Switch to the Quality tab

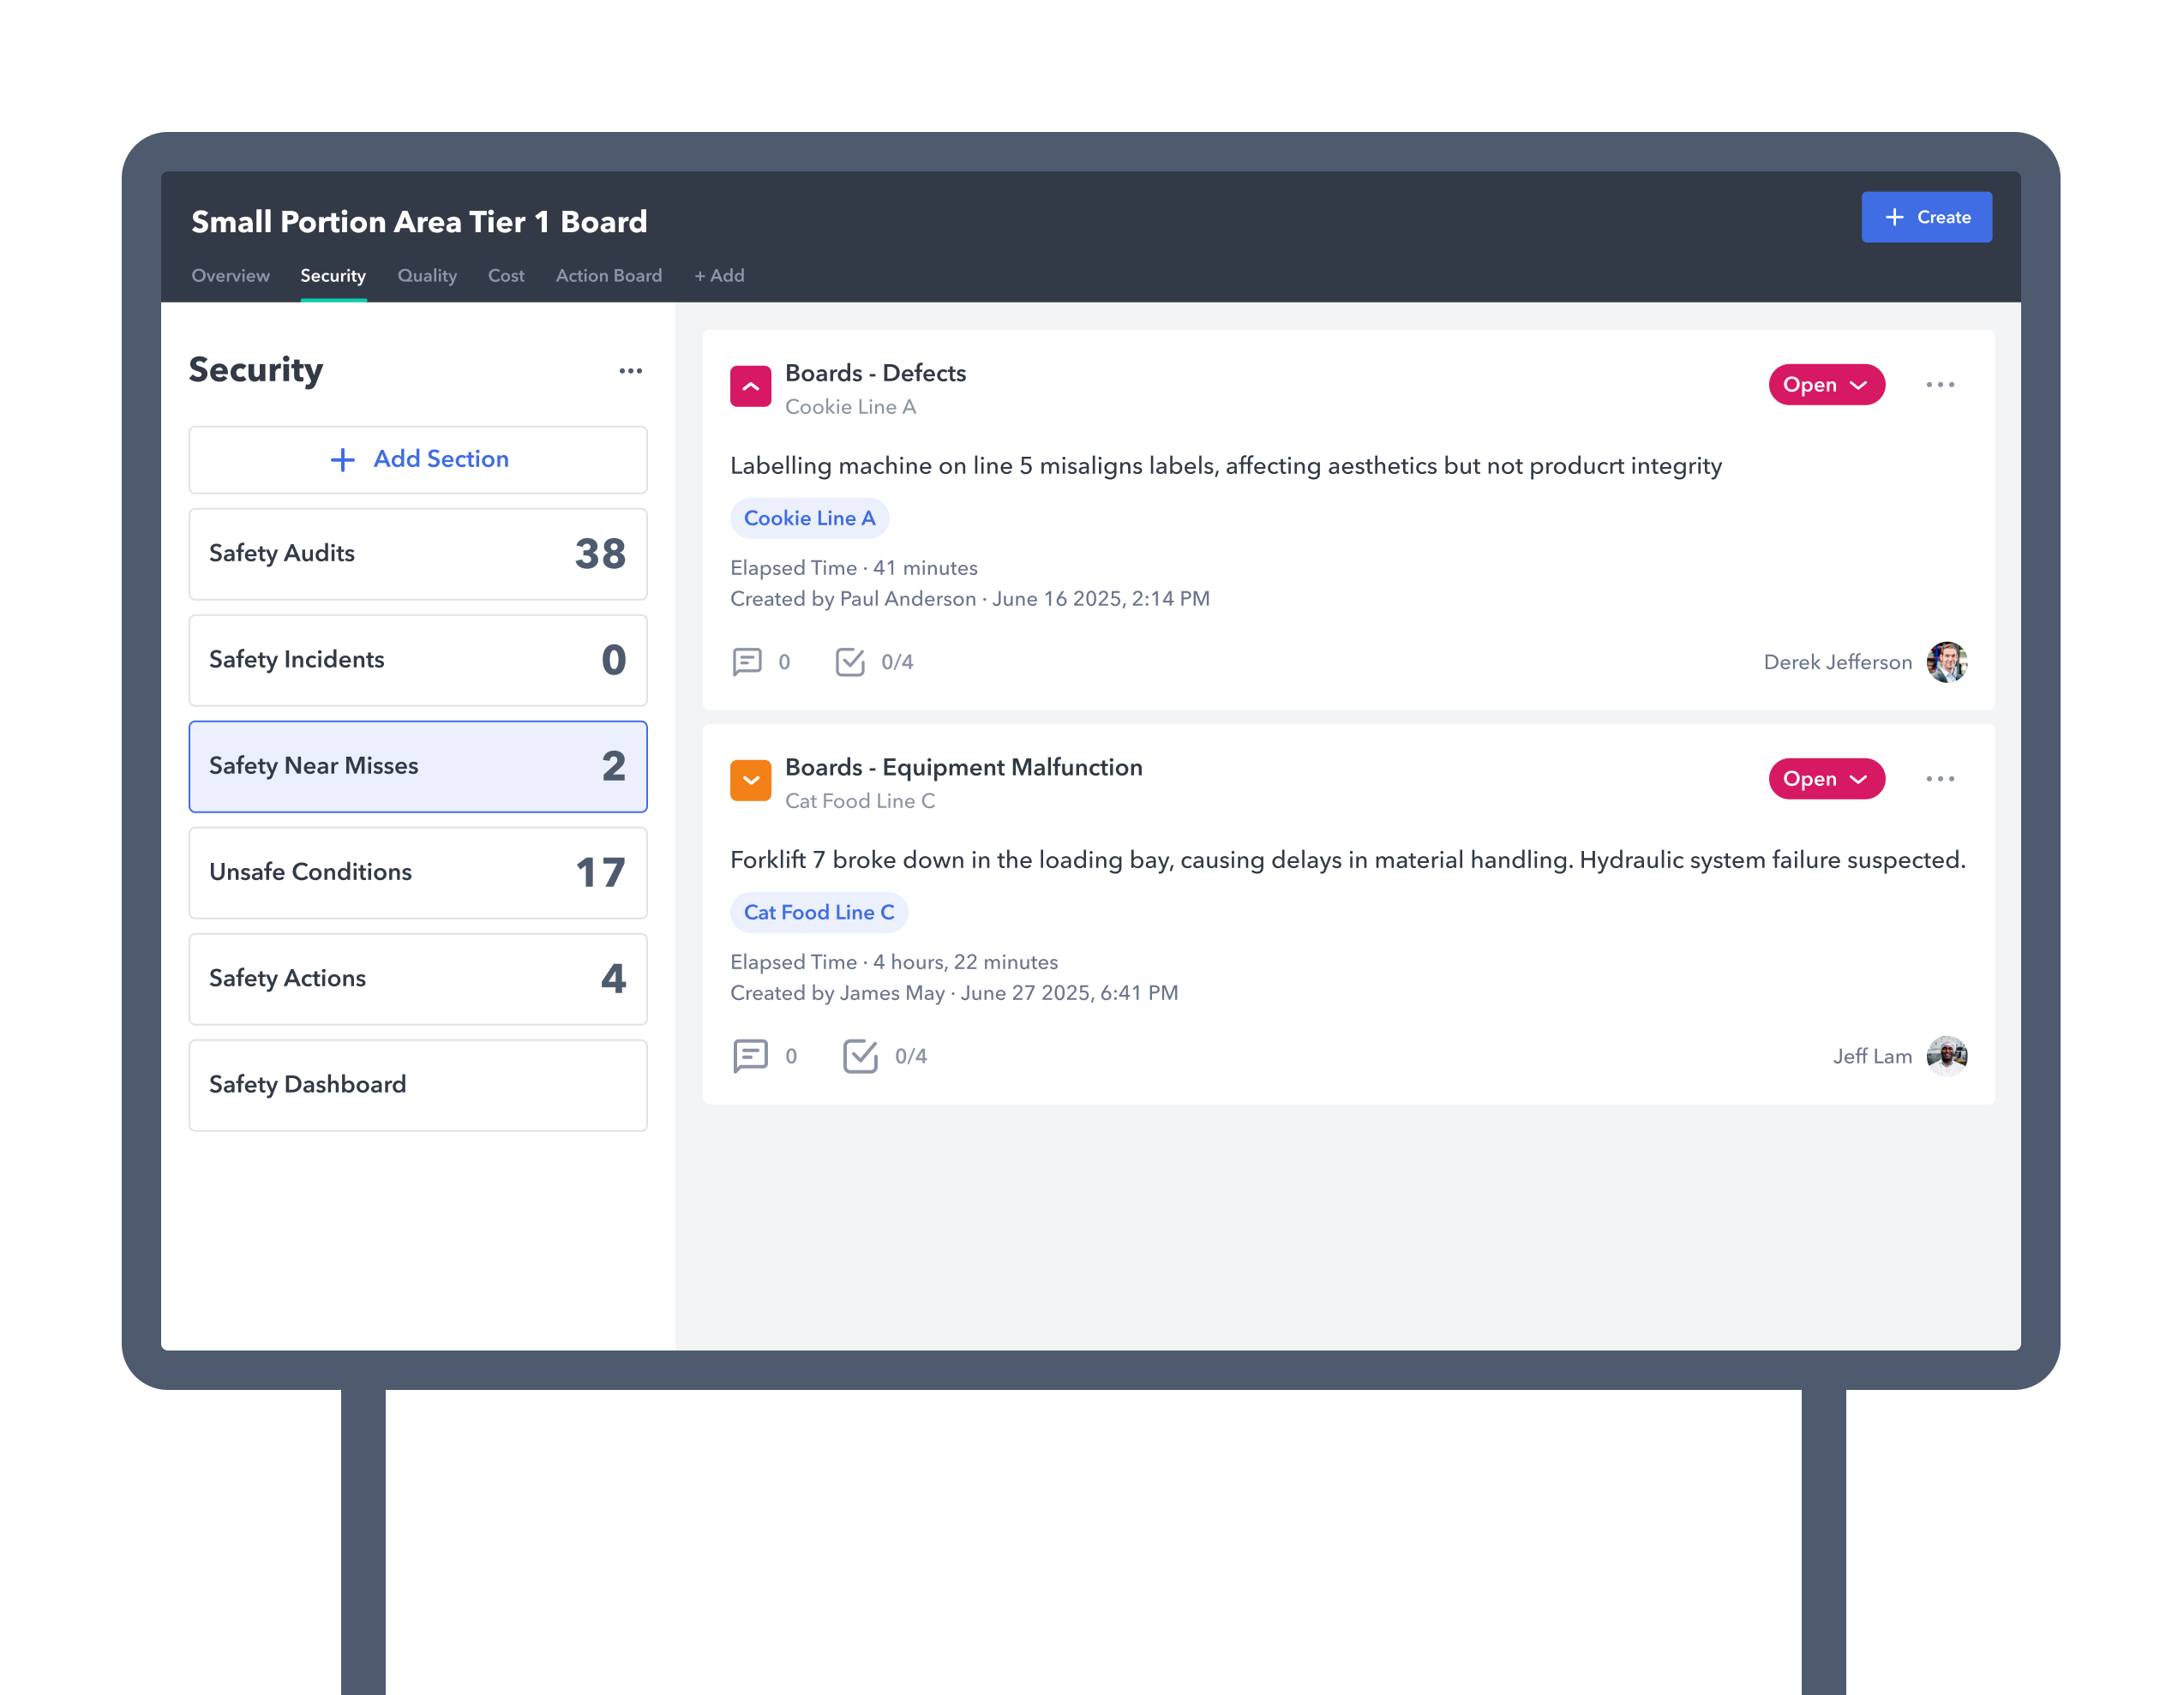427,276
